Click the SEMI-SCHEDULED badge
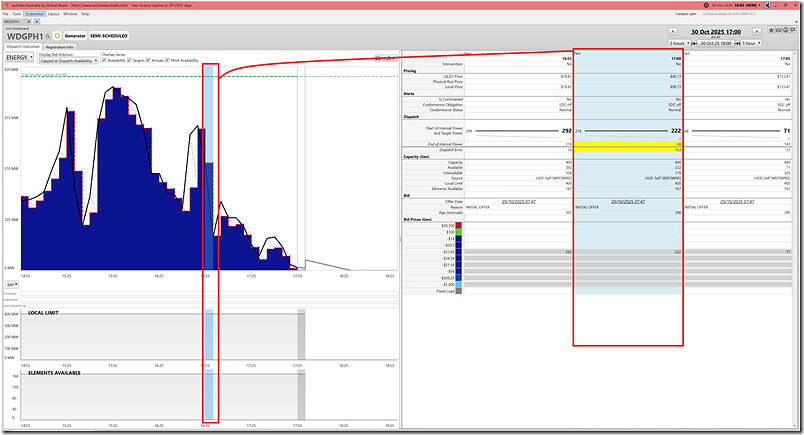The width and height of the screenshot is (804, 435). [x=109, y=36]
